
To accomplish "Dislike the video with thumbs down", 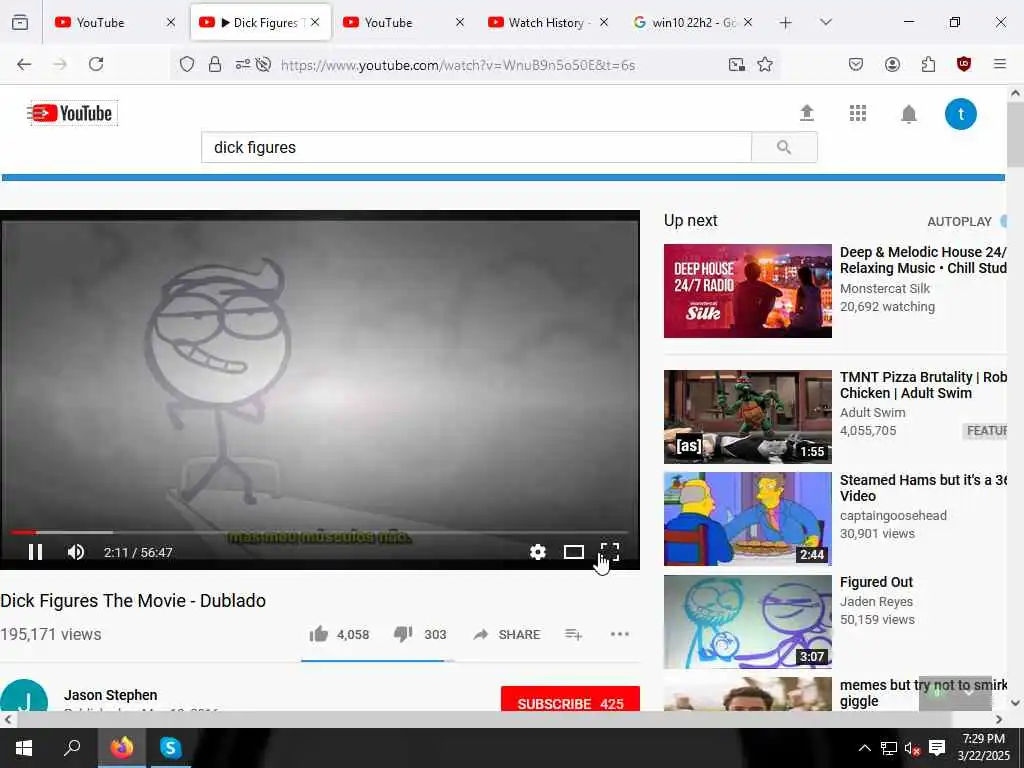I will [403, 634].
